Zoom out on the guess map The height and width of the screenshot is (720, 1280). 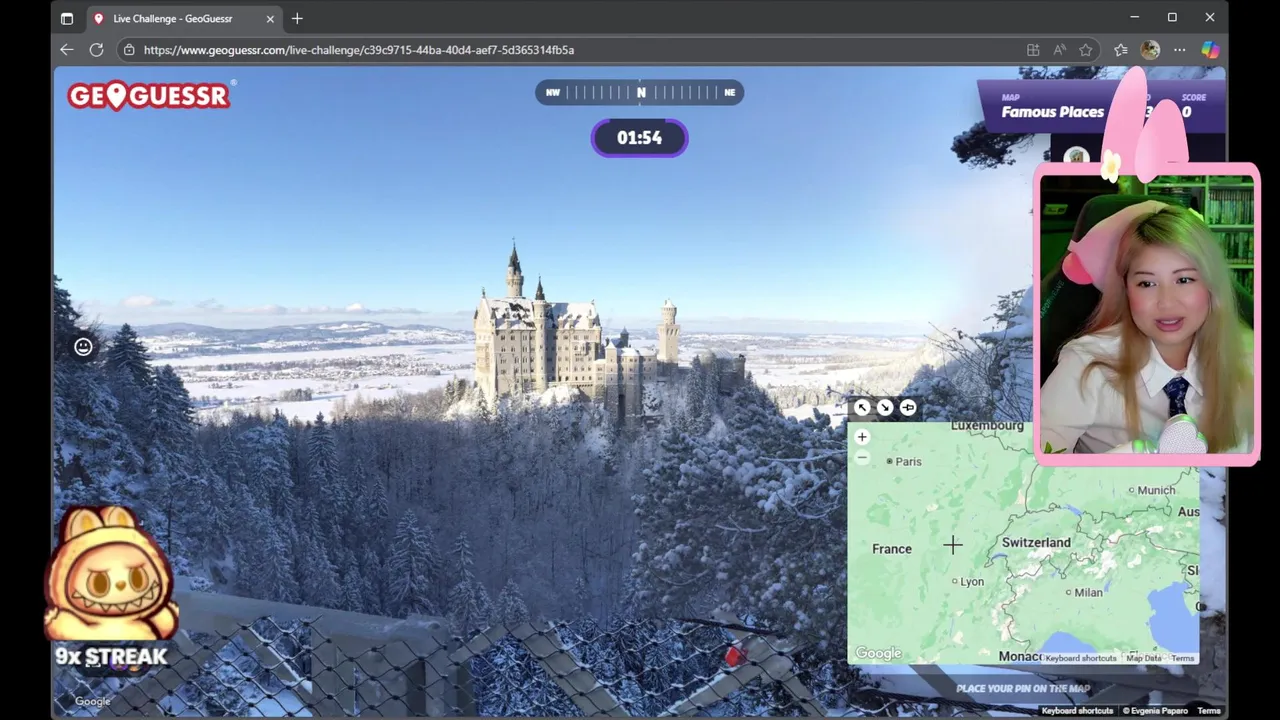[862, 458]
